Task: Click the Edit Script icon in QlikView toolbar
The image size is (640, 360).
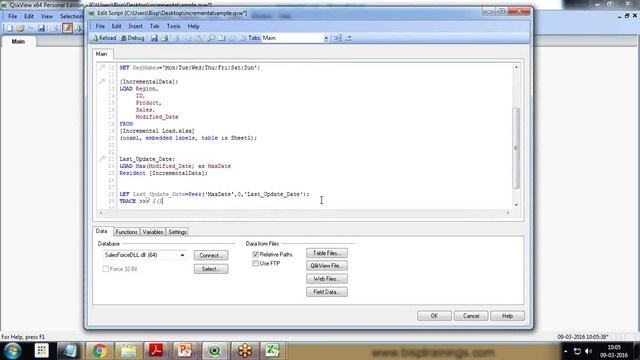Action: coord(67,28)
